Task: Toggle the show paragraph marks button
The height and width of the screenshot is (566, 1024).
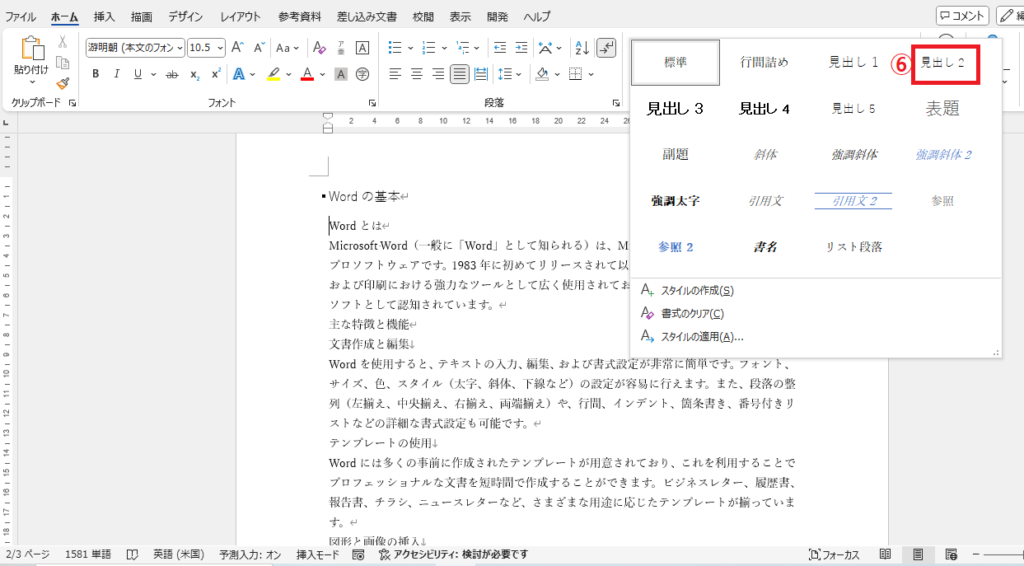Action: [x=606, y=48]
